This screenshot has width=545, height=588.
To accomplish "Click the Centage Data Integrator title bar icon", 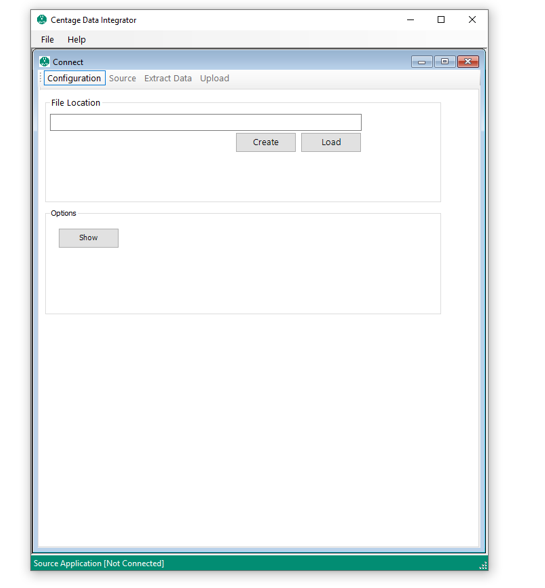I will tap(42, 20).
